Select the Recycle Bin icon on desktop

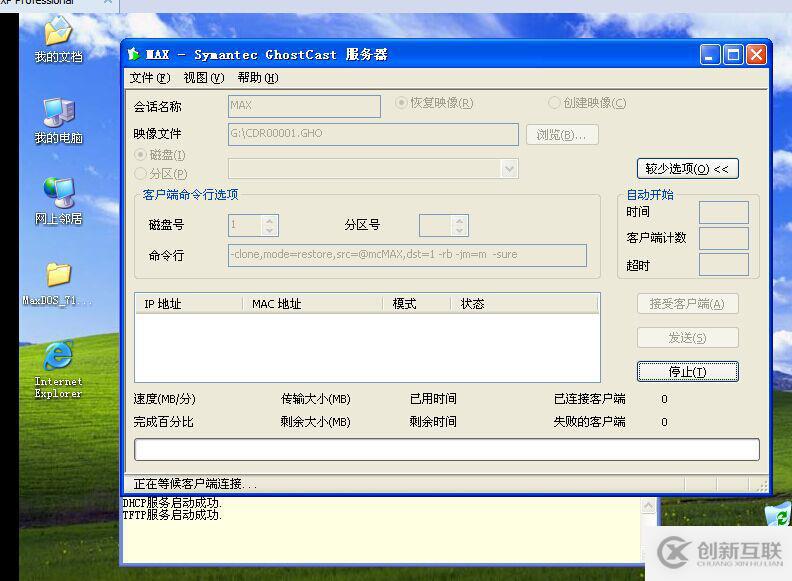click(778, 515)
